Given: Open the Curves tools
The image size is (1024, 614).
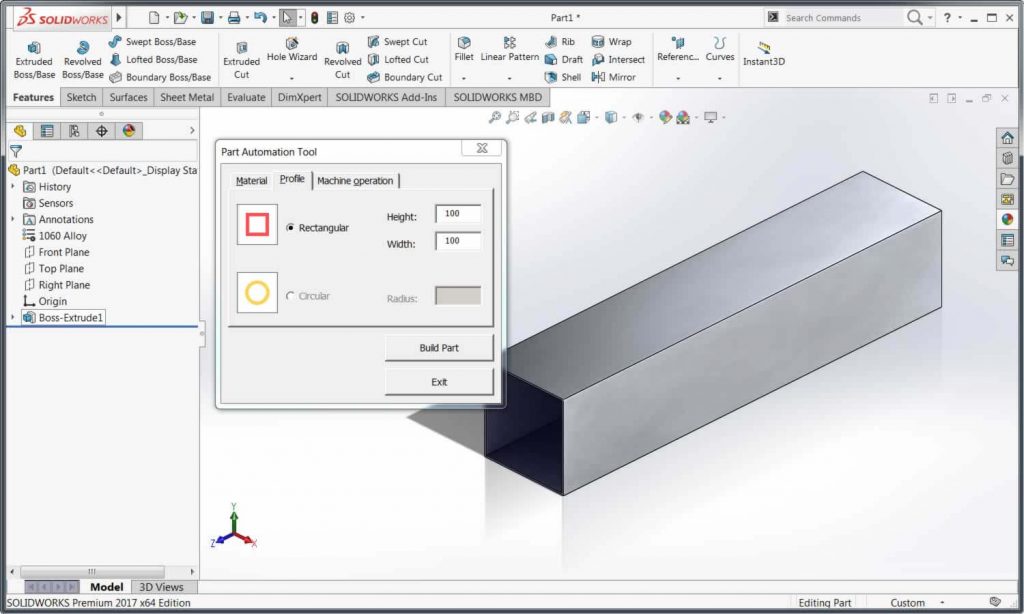Looking at the screenshot, I should point(720,50).
